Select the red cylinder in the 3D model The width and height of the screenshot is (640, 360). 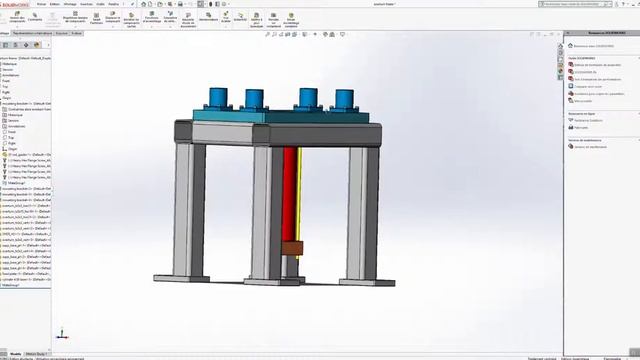289,194
